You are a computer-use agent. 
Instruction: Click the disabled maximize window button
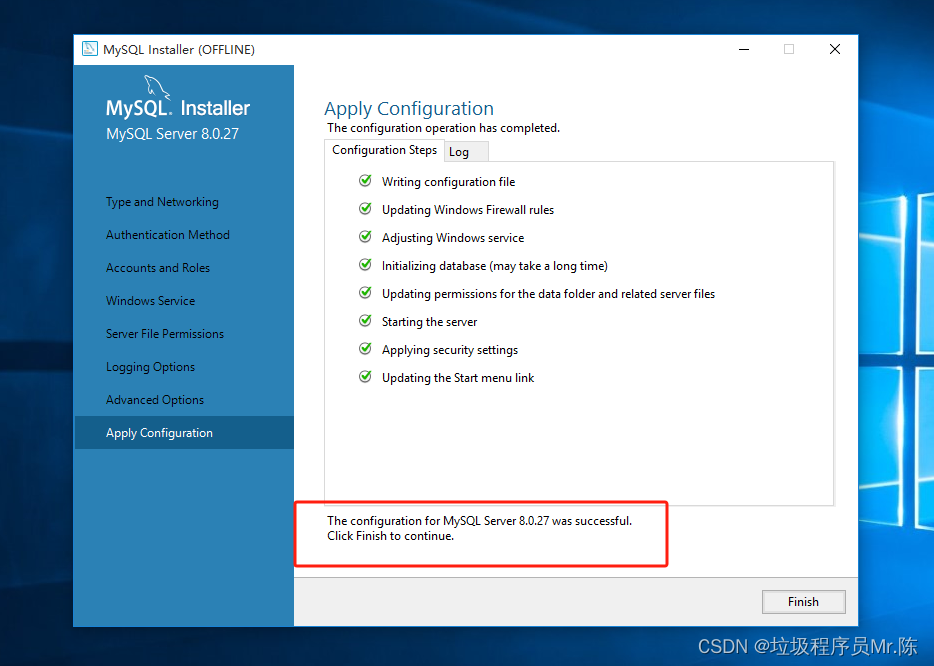point(789,49)
